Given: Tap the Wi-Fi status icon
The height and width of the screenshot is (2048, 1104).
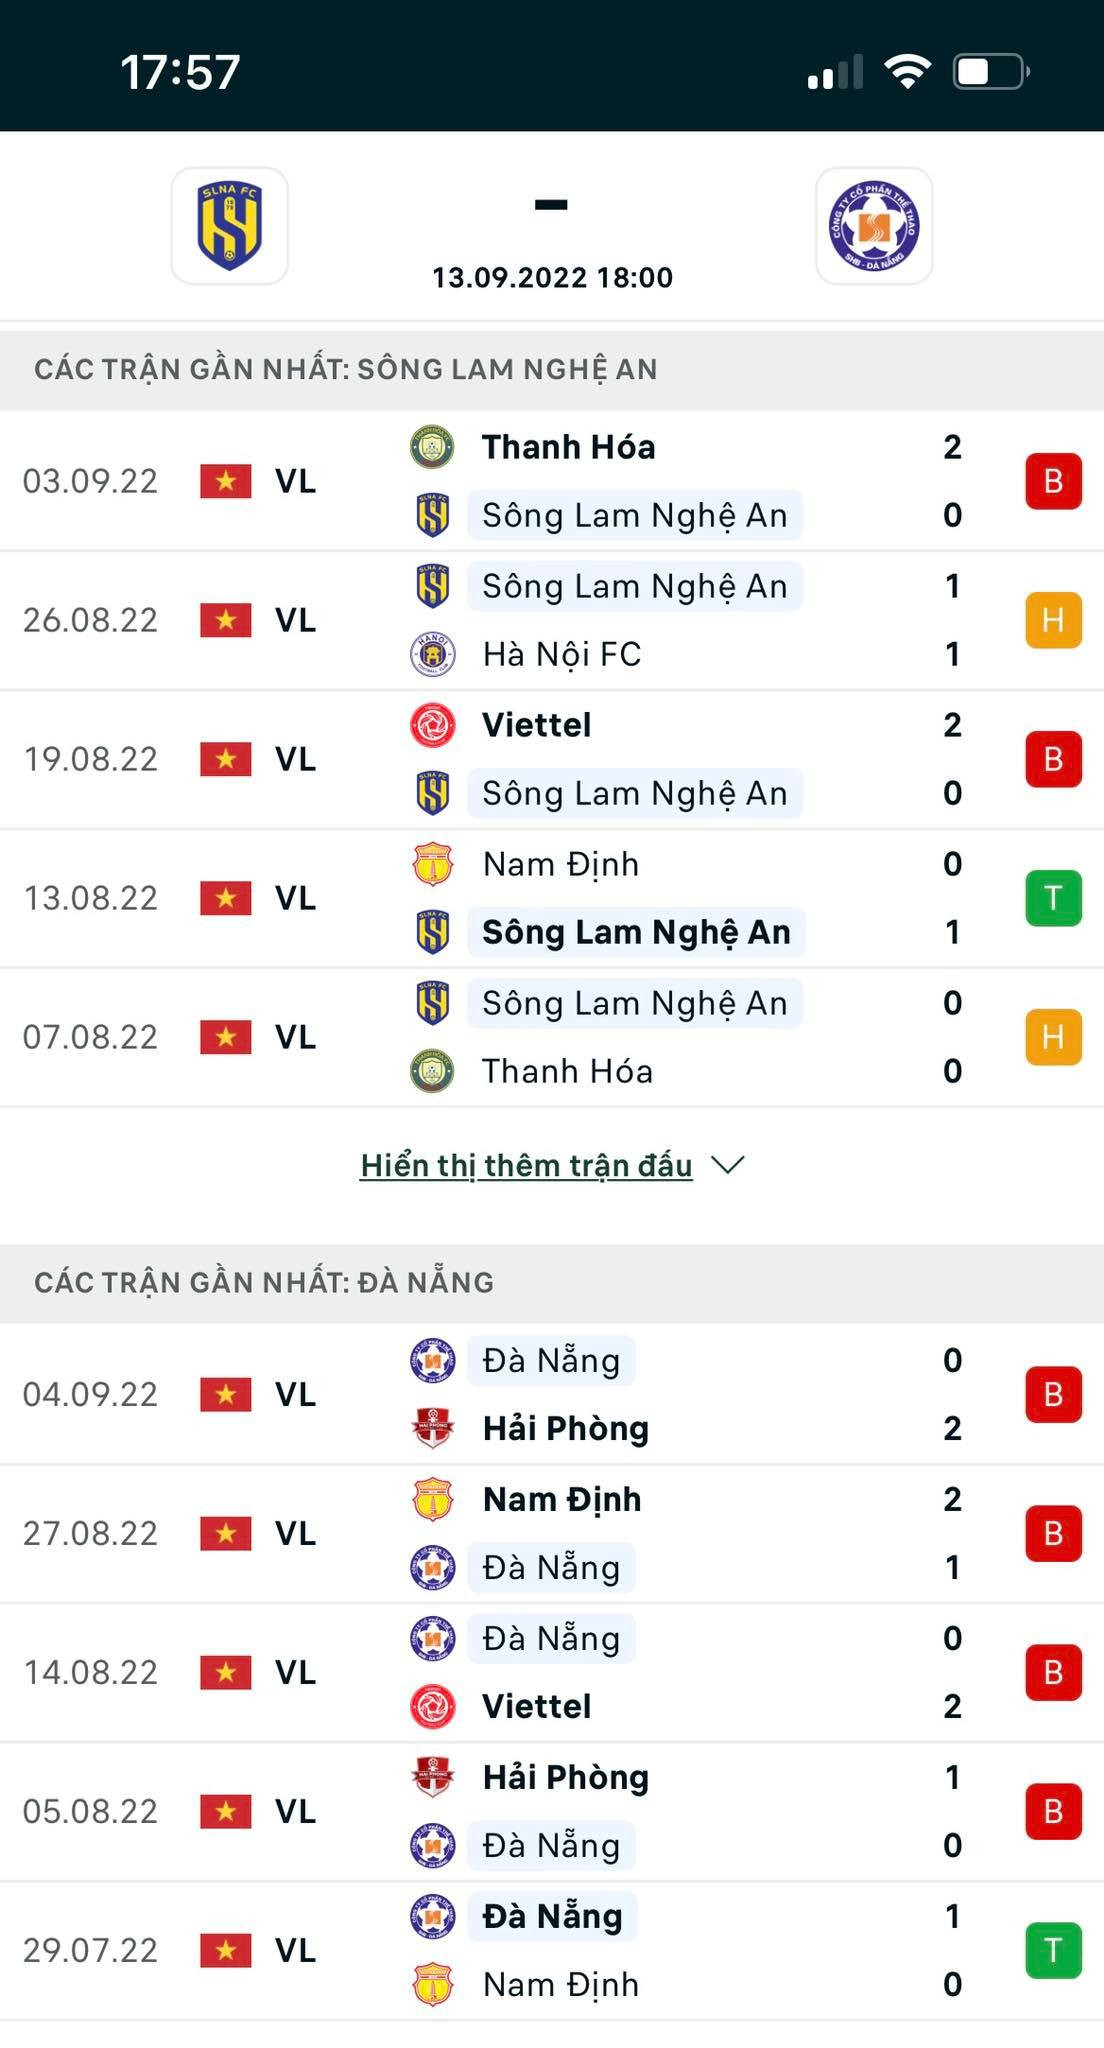Looking at the screenshot, I should tap(907, 72).
